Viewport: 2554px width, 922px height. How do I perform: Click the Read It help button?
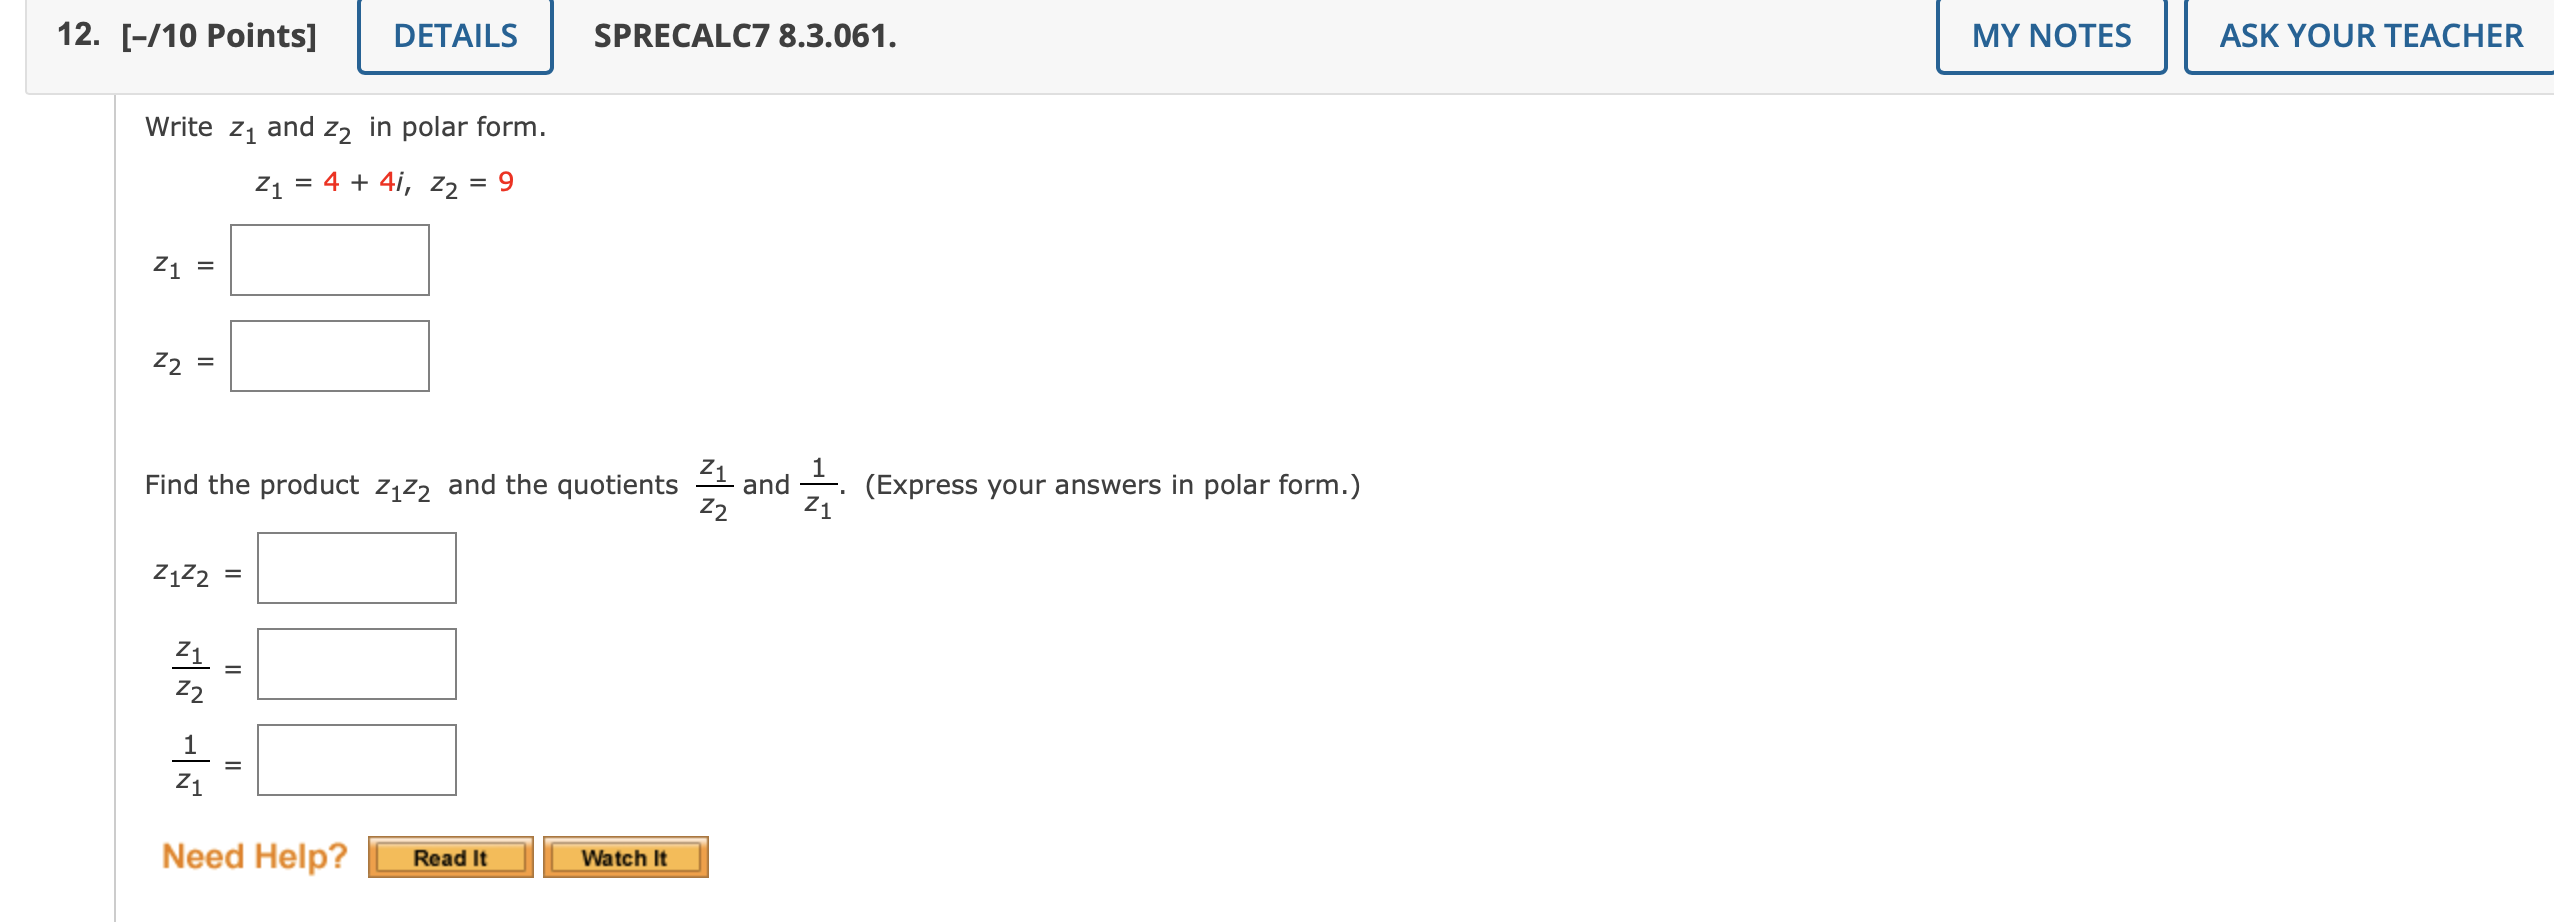click(450, 857)
